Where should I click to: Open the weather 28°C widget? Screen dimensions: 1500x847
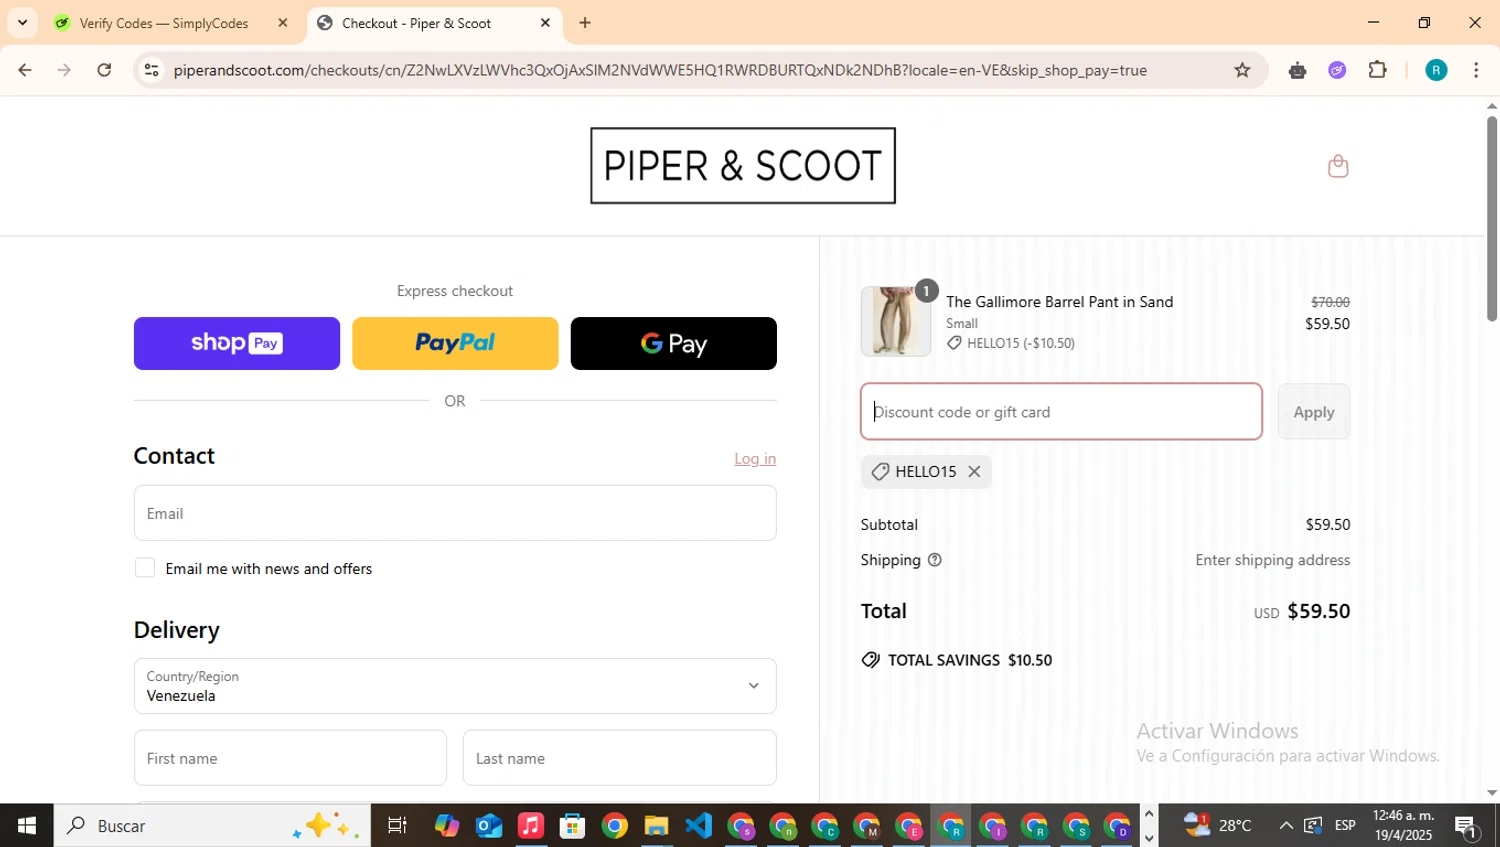click(x=1217, y=825)
